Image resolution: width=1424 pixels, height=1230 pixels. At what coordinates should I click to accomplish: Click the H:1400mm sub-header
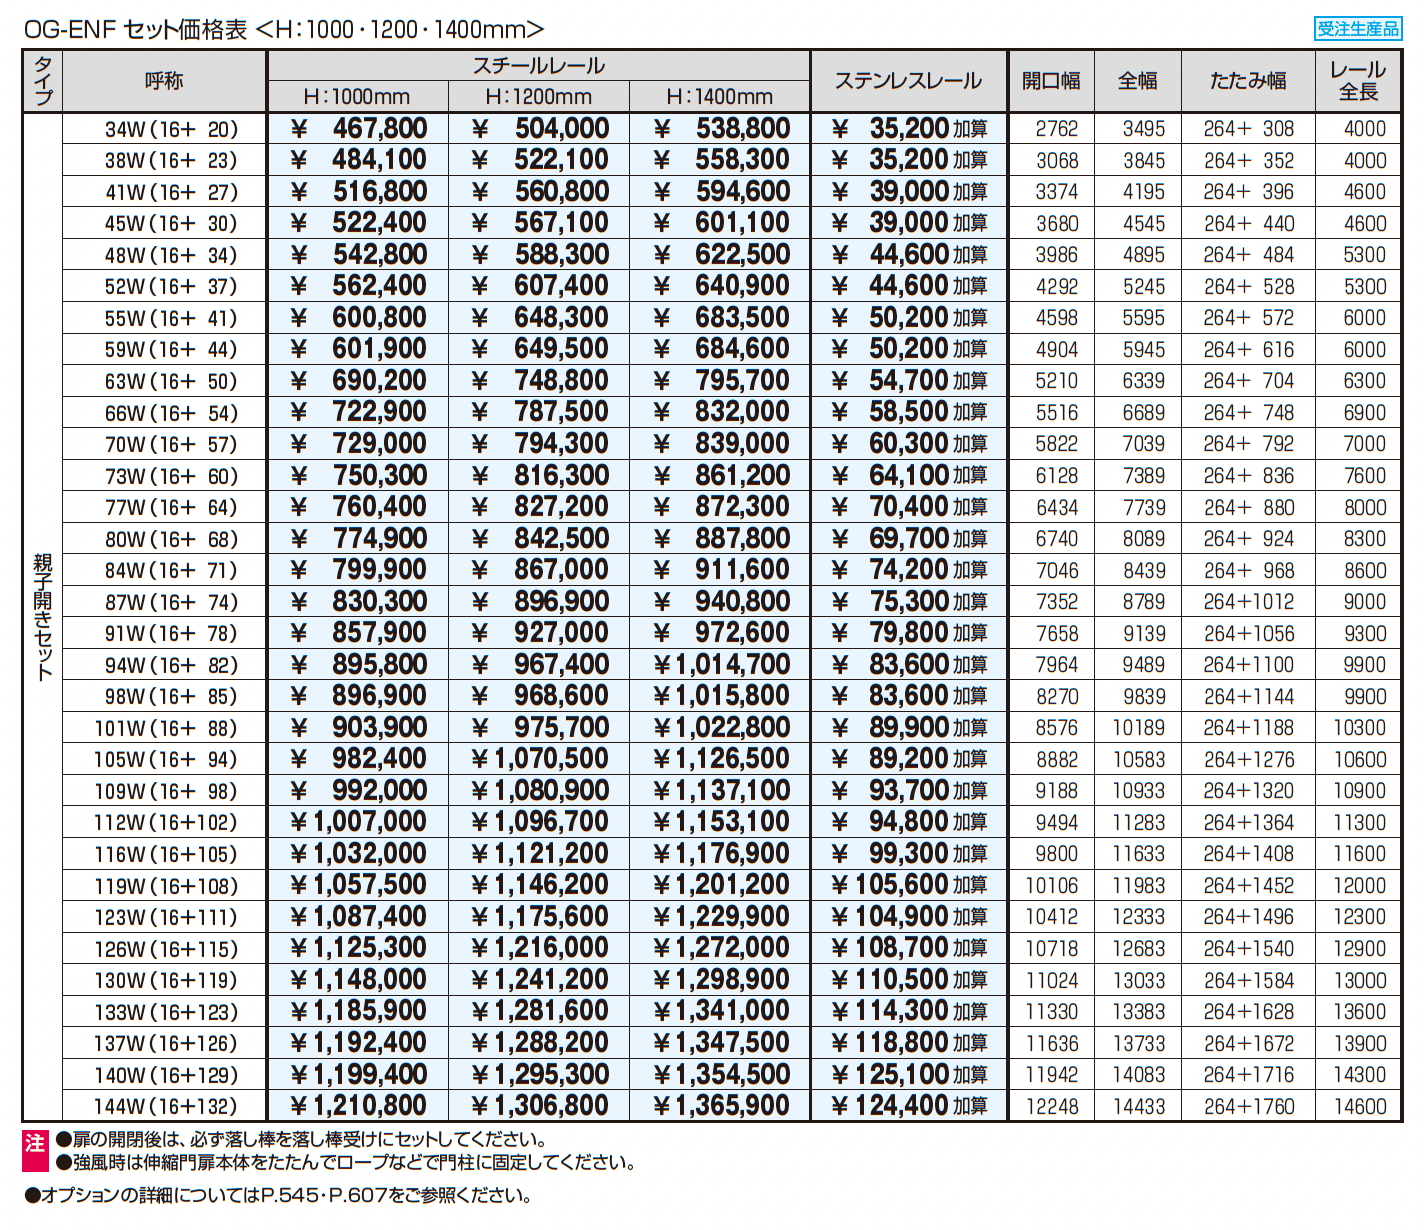pos(719,97)
